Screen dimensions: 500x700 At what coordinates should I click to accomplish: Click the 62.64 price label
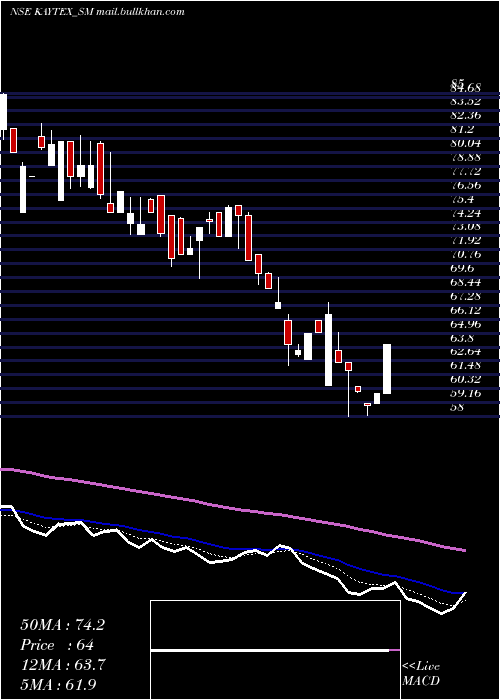[466, 351]
